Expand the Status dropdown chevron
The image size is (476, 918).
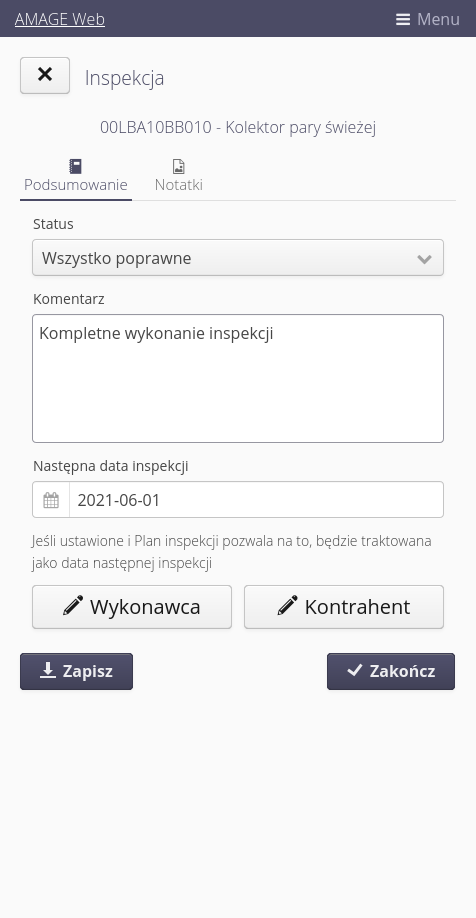(x=424, y=258)
